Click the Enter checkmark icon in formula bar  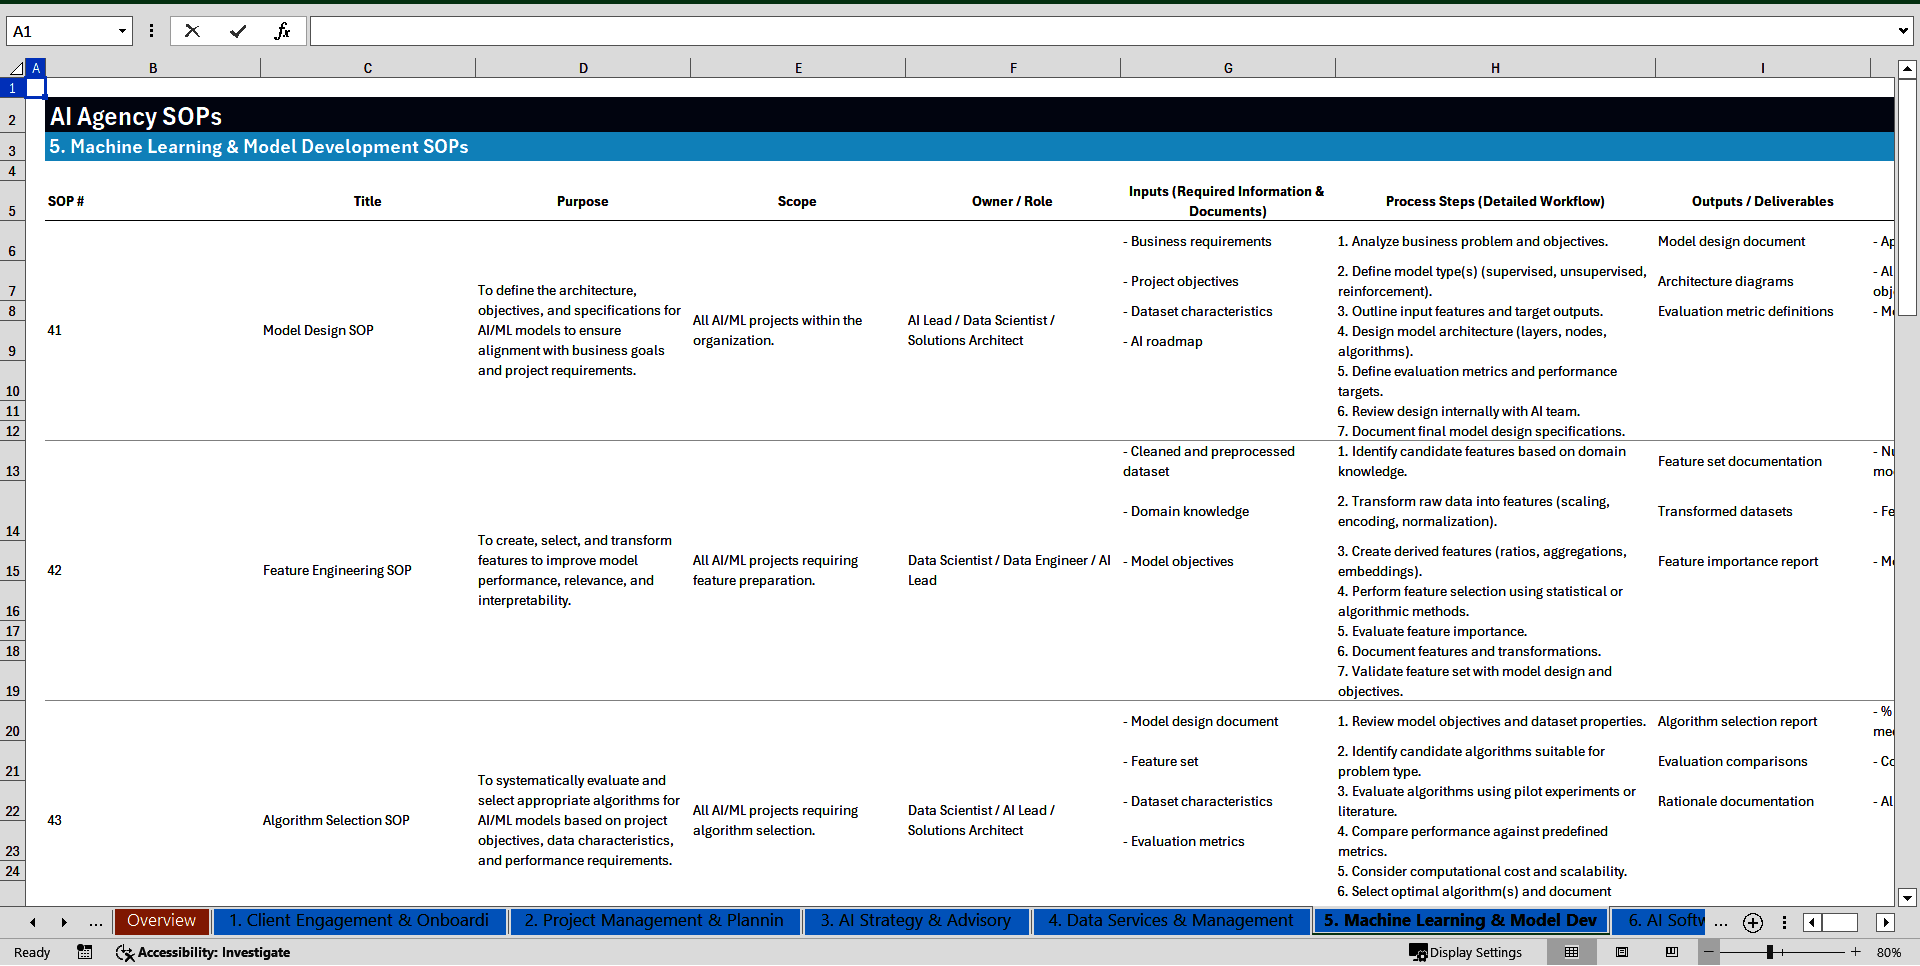point(238,31)
